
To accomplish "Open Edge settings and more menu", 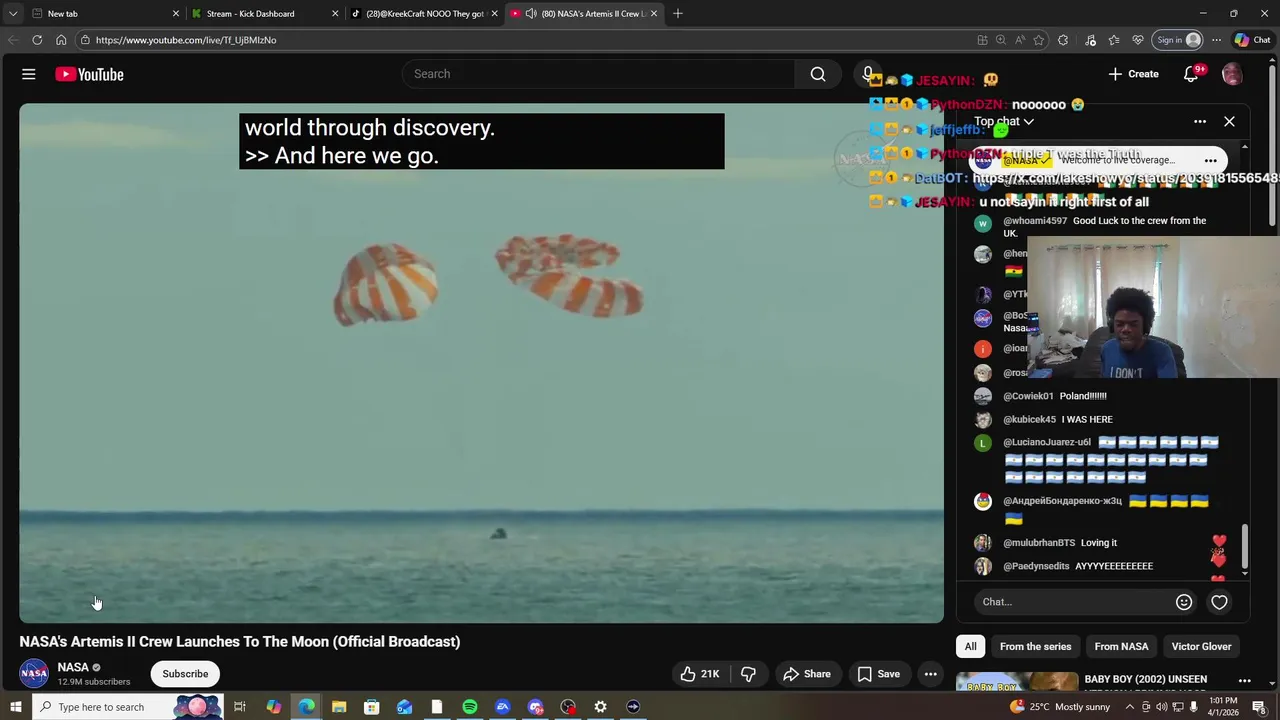I will tap(1216, 40).
